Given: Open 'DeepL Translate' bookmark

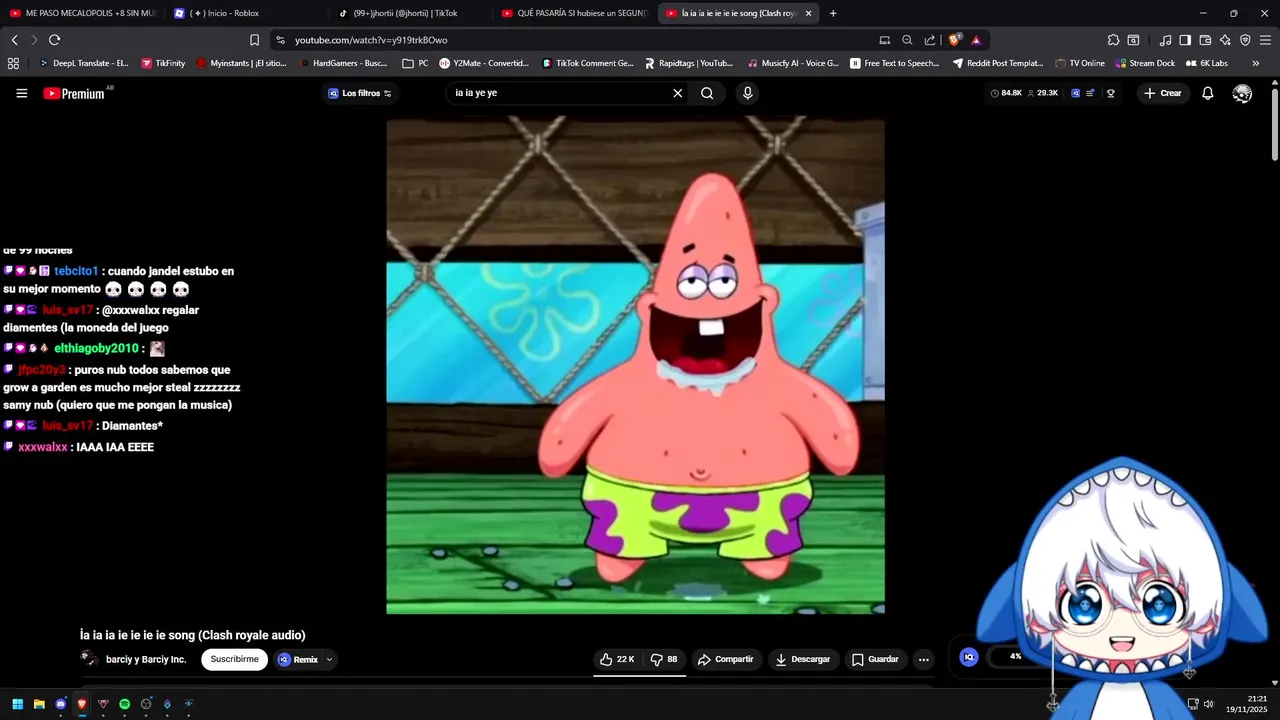Looking at the screenshot, I should [x=83, y=63].
